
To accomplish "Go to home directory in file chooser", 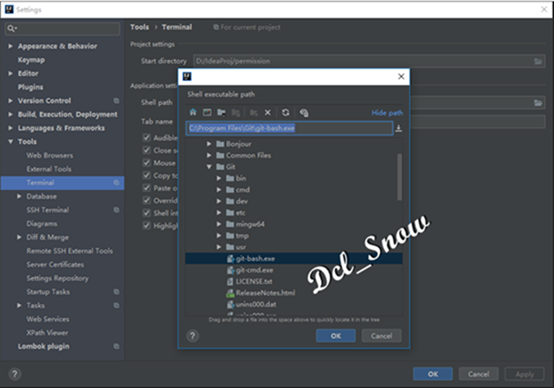I will click(x=193, y=112).
